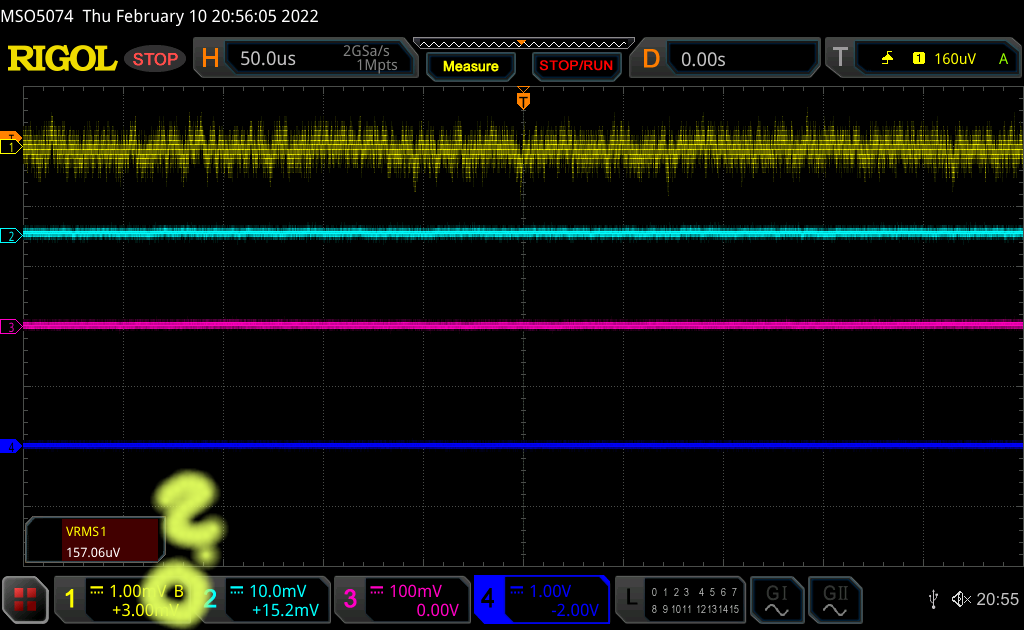
Task: Click the USB connection status icon
Action: (x=934, y=599)
